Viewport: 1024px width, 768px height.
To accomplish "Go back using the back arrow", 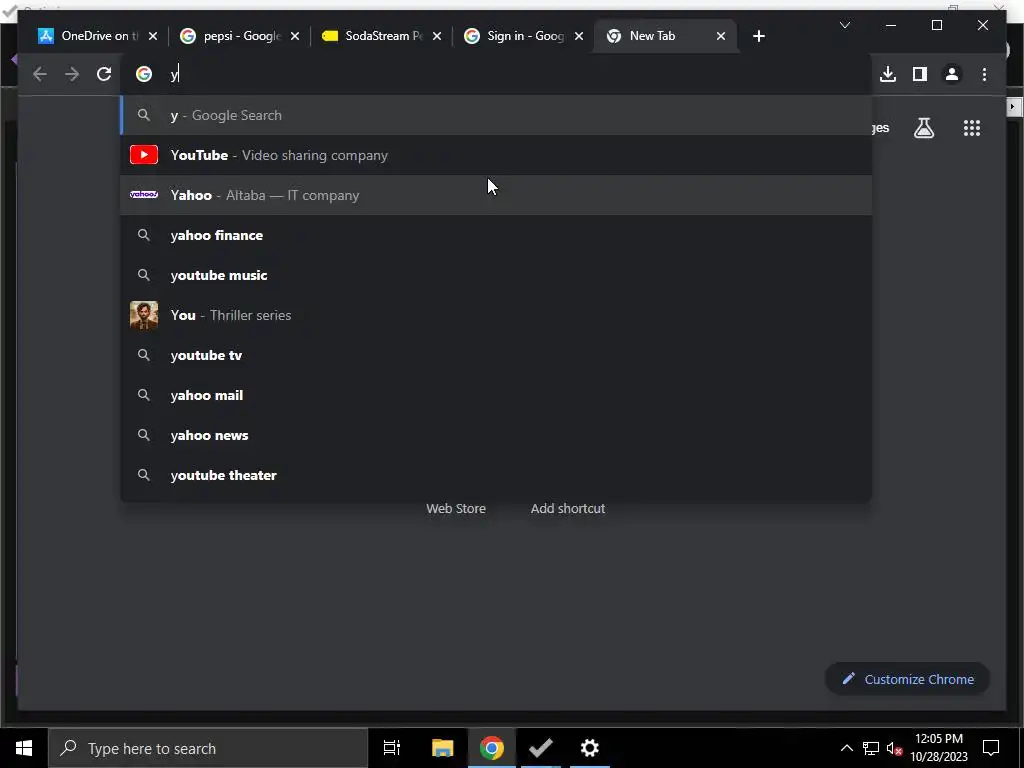I will 40,74.
